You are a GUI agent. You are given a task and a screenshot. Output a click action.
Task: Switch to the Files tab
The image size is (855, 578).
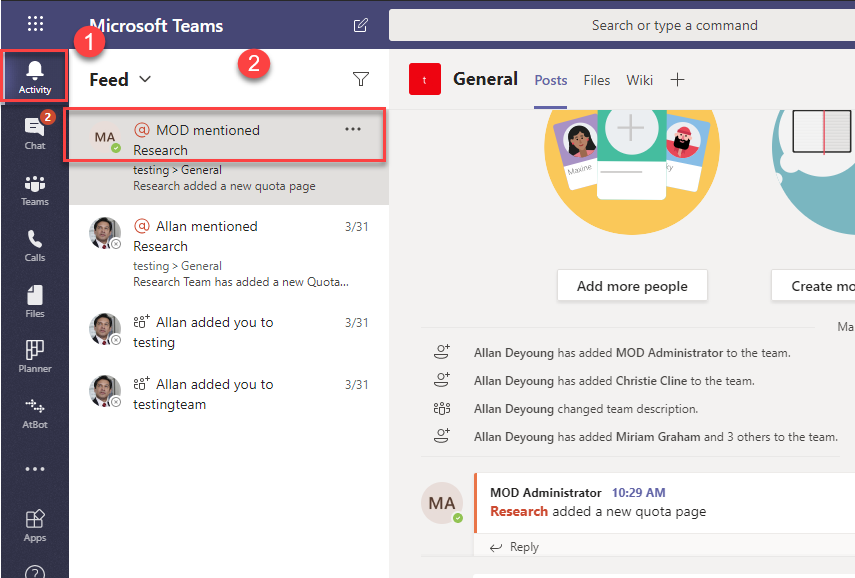click(x=596, y=80)
